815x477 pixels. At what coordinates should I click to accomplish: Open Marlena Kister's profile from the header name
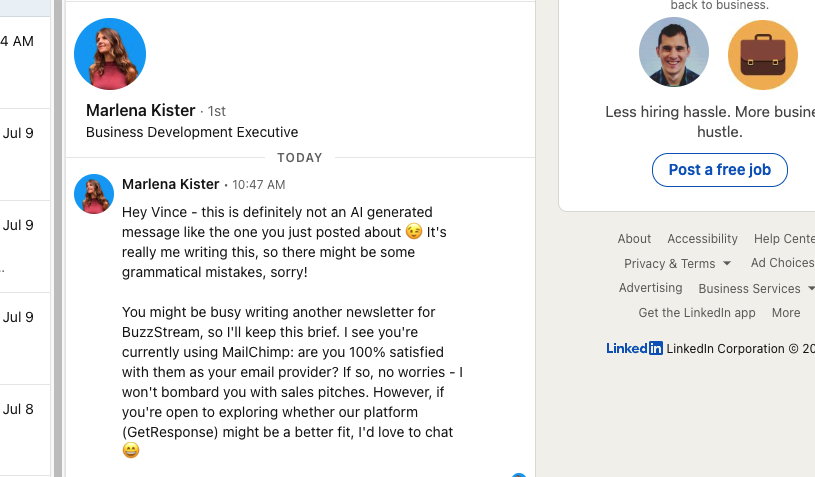(141, 111)
